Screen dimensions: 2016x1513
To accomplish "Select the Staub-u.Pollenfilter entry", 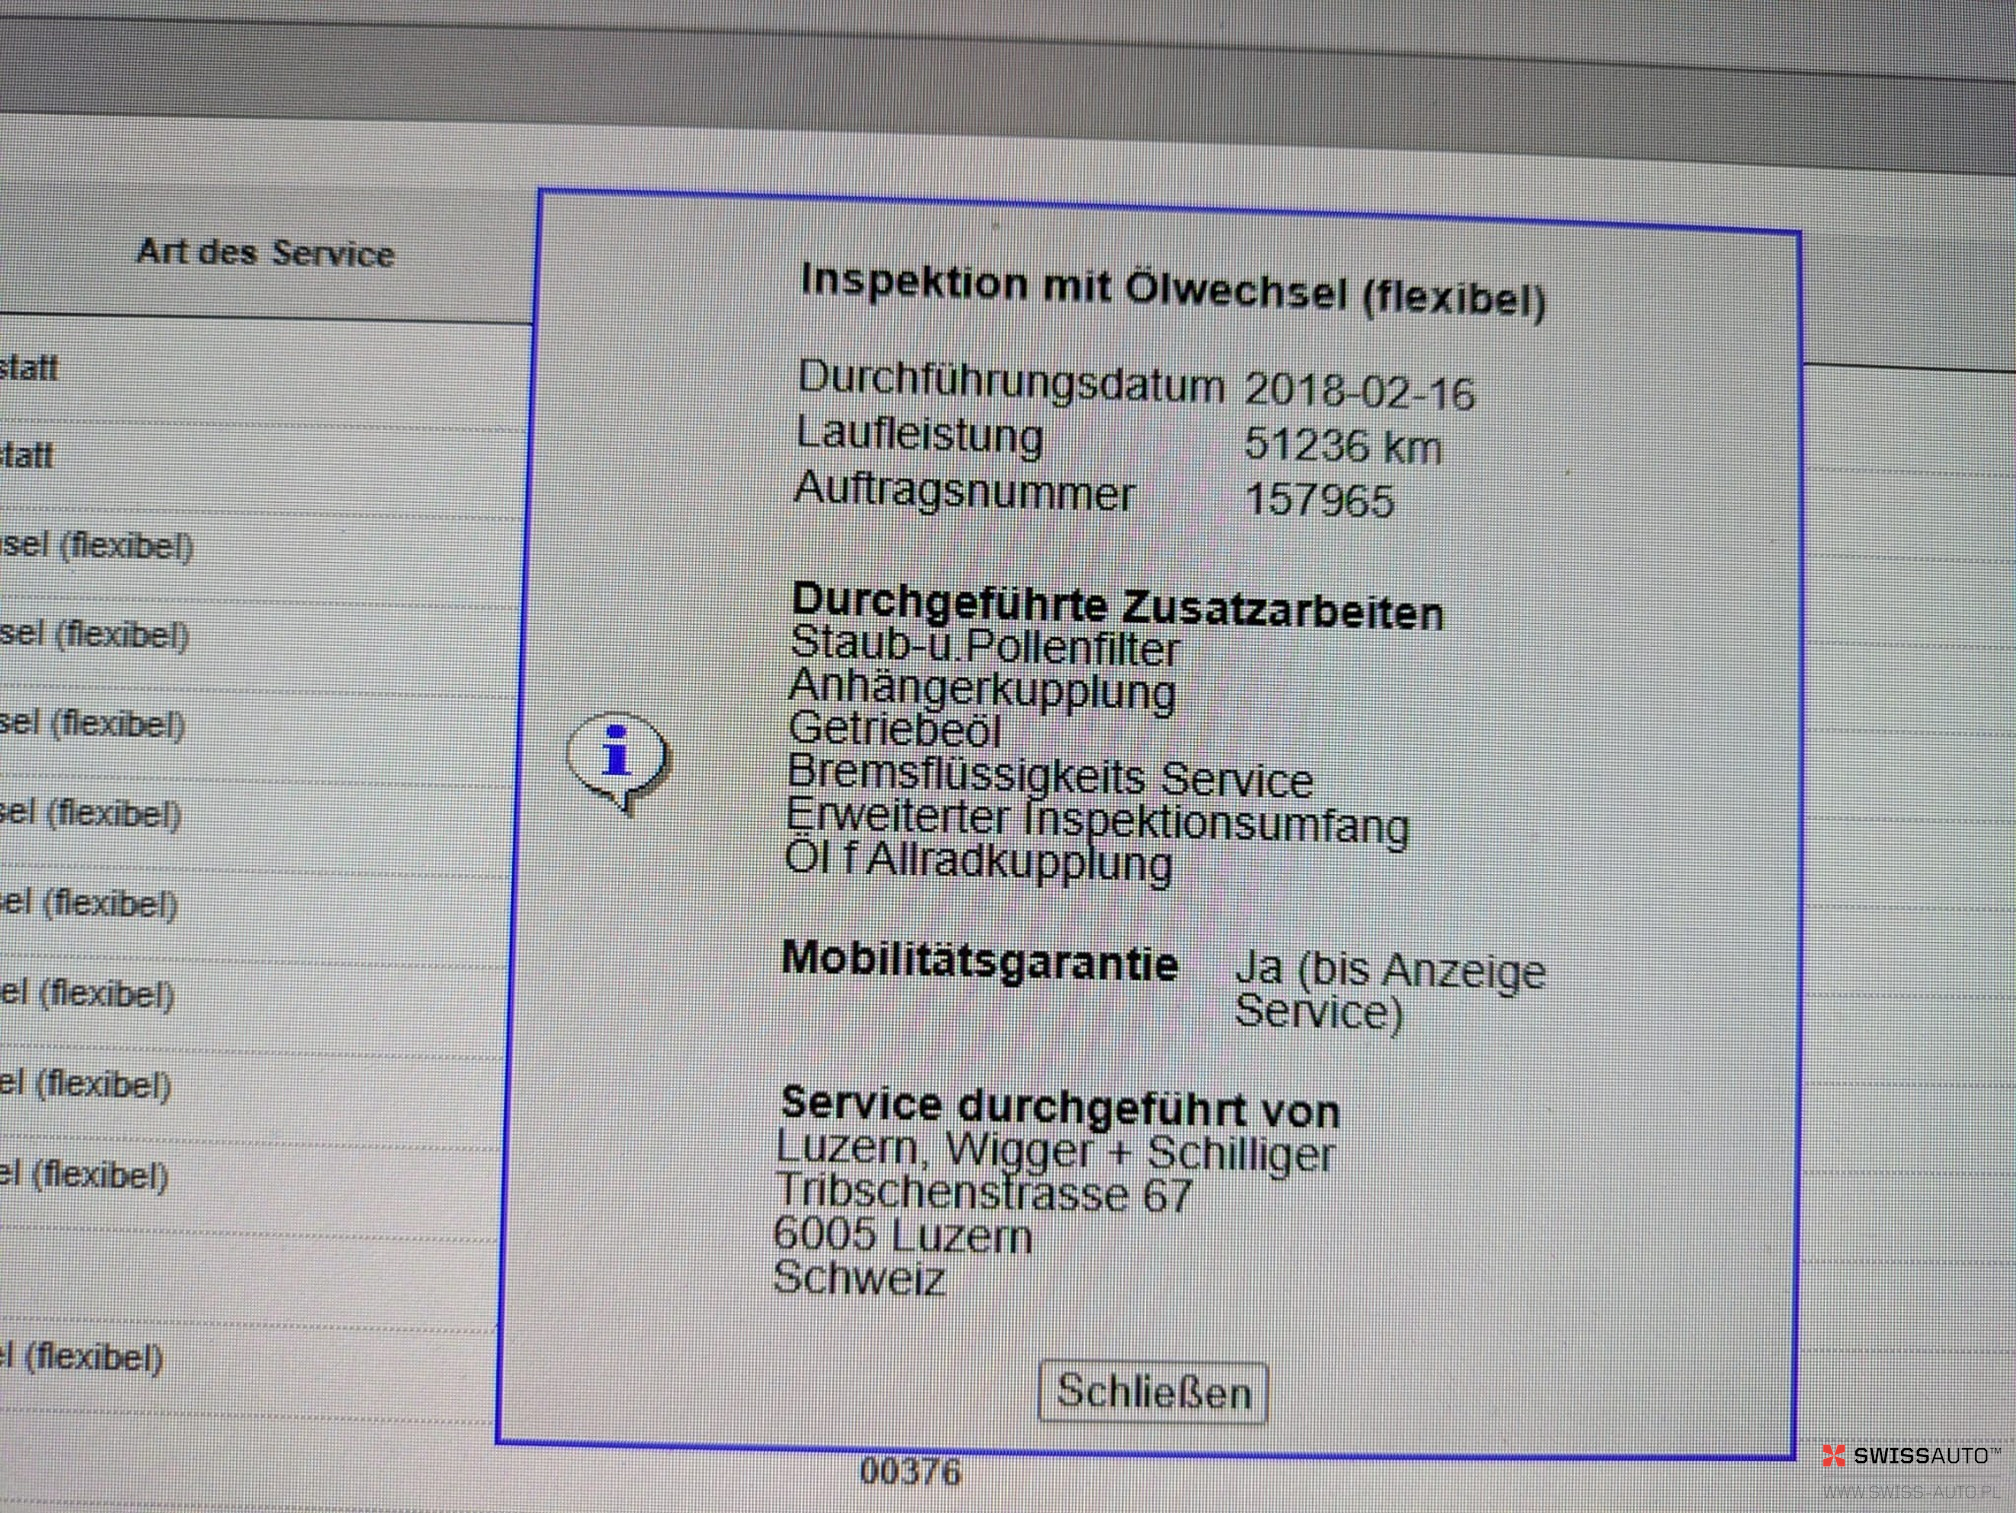I will (x=985, y=646).
